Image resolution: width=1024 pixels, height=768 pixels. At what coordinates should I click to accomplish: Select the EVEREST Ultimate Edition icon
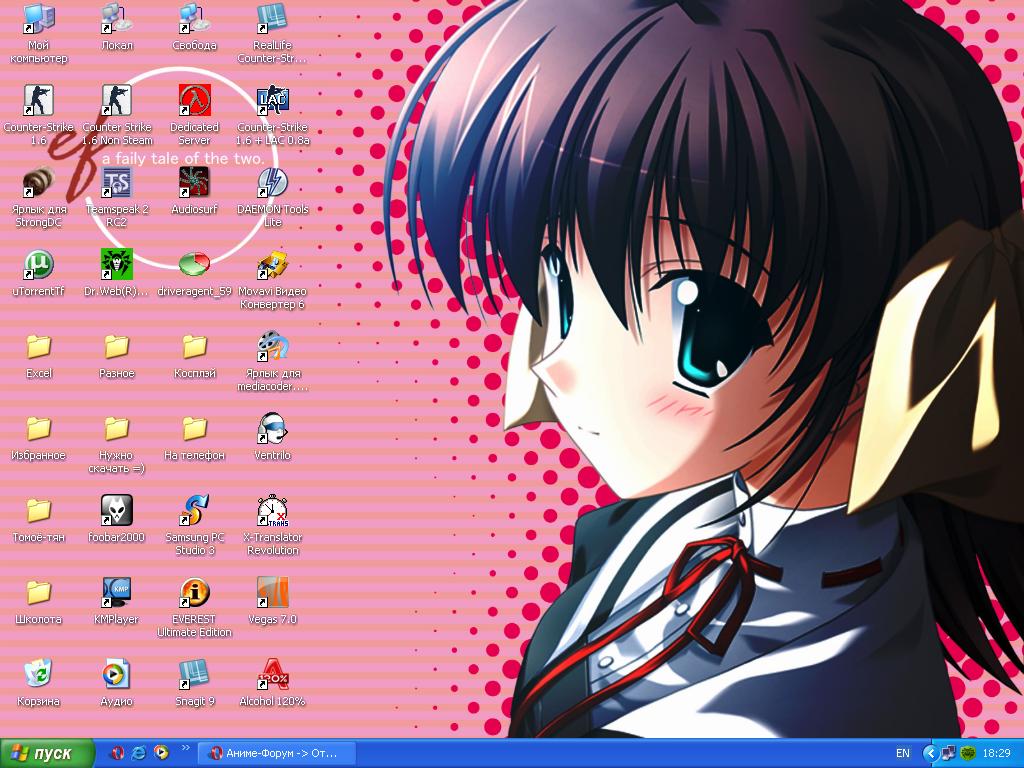[194, 593]
